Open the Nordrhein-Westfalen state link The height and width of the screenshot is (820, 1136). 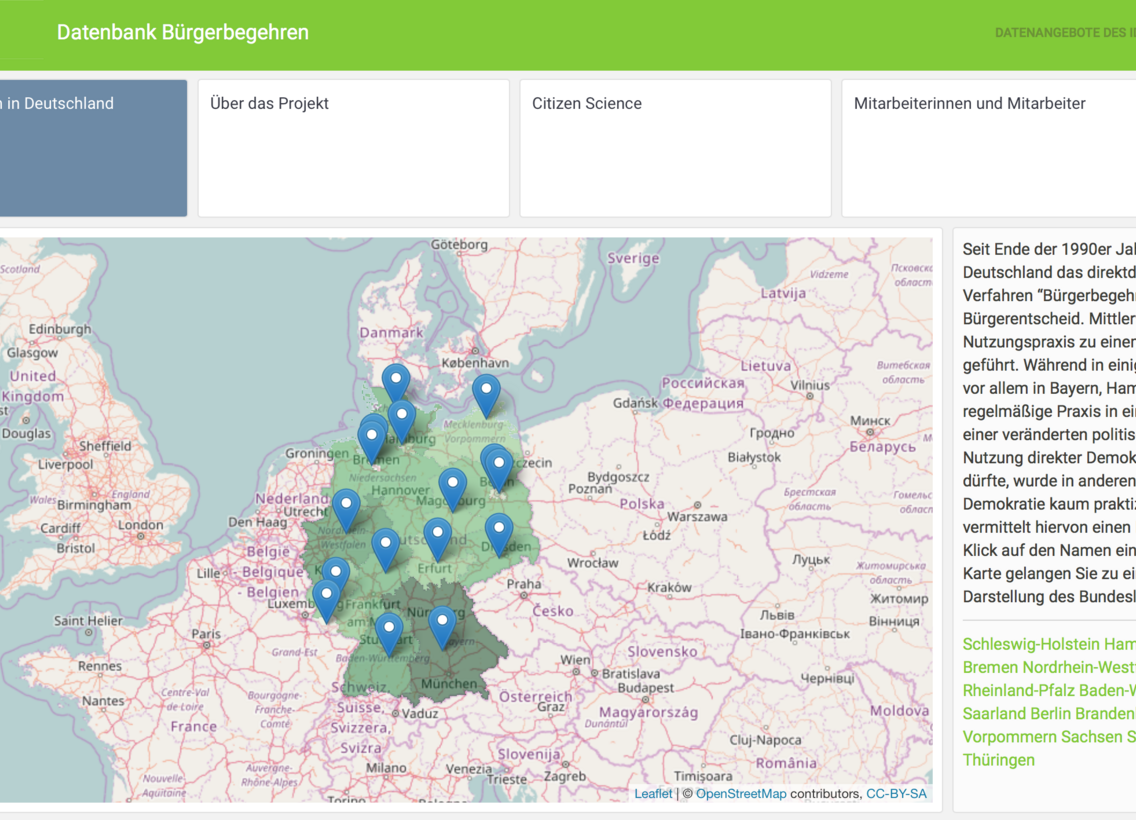coord(1079,667)
